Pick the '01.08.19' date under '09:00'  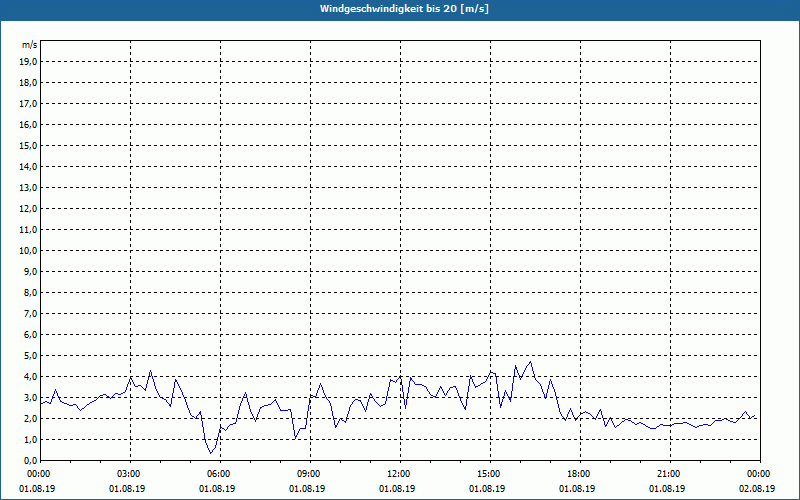307,488
